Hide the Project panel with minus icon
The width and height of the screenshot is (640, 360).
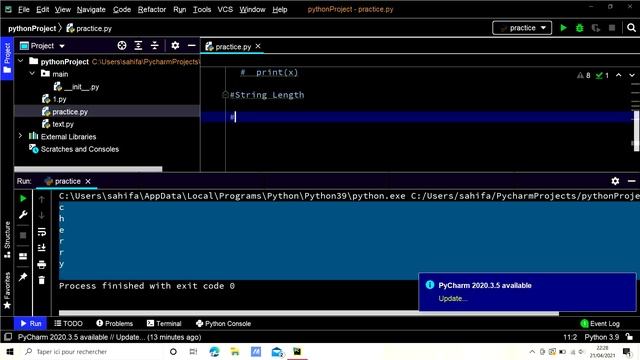click(191, 46)
